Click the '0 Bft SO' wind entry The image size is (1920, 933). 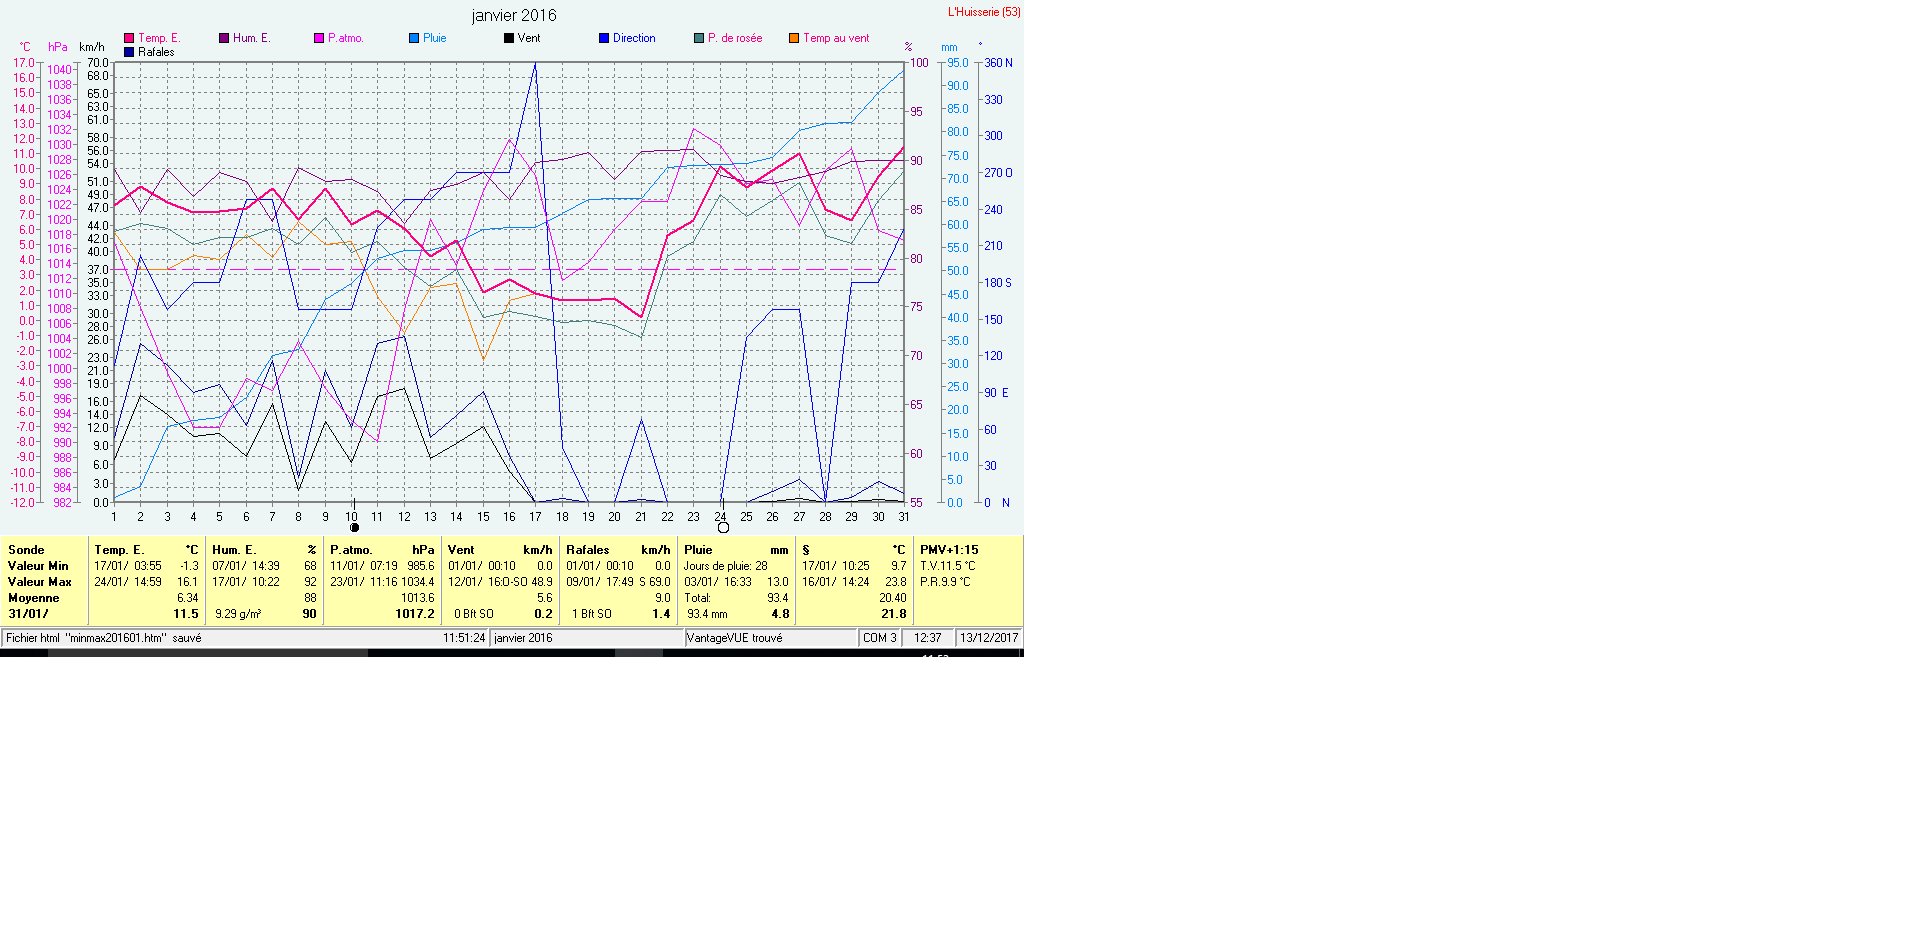(x=474, y=614)
